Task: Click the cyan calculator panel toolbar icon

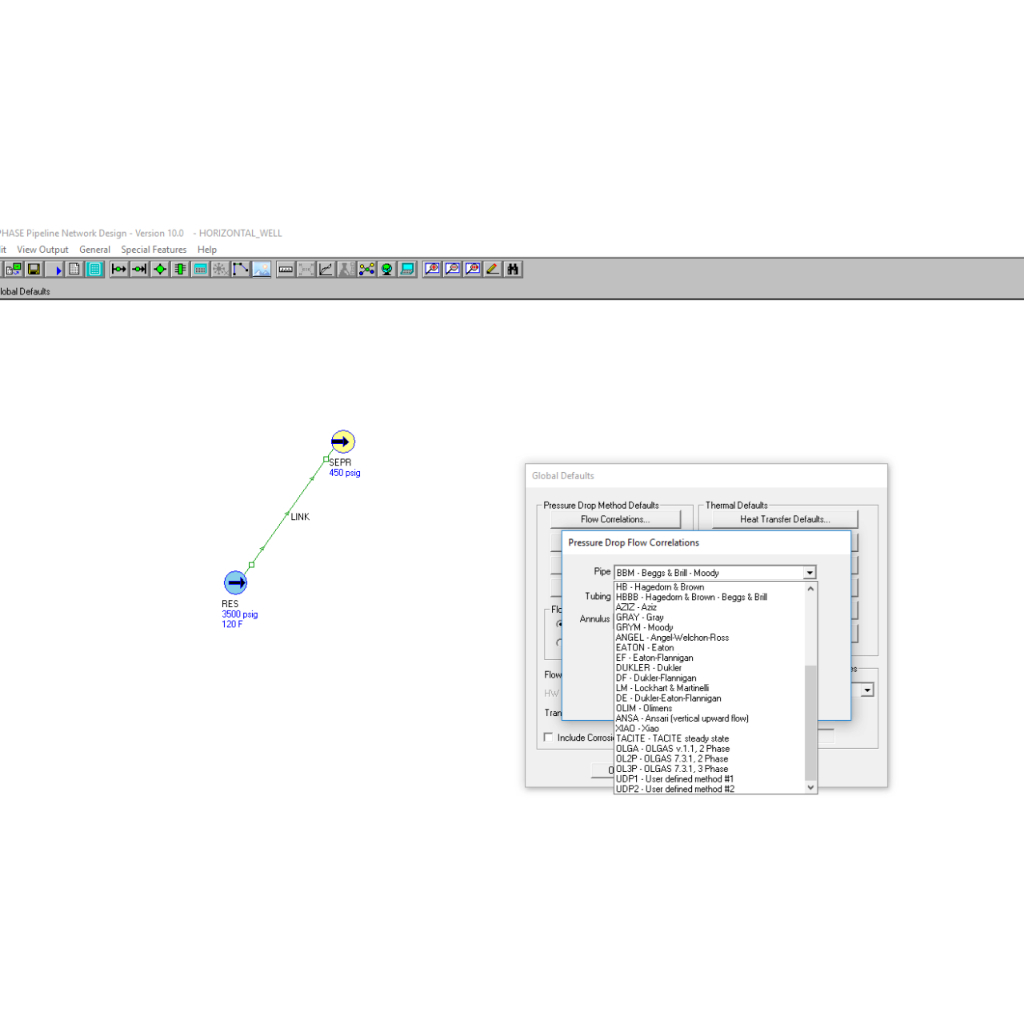Action: tap(200, 269)
